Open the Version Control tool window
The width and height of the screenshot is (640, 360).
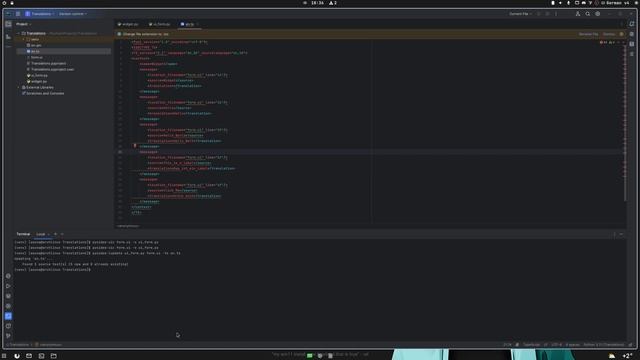pyautogui.click(x=8, y=336)
